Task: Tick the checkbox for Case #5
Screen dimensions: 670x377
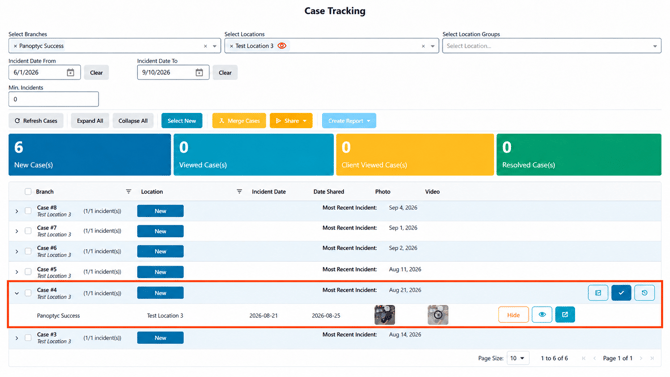Action: coord(28,272)
